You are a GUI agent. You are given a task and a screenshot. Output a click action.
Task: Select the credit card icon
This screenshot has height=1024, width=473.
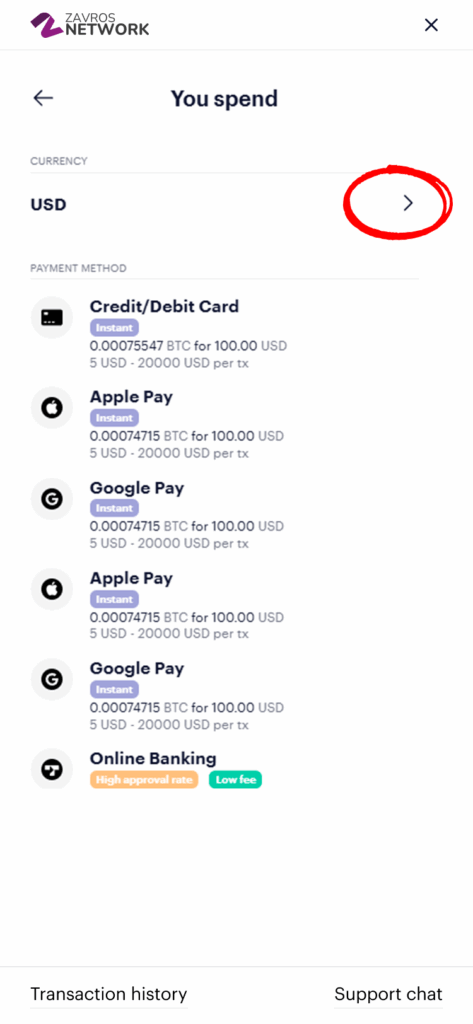[x=52, y=317]
